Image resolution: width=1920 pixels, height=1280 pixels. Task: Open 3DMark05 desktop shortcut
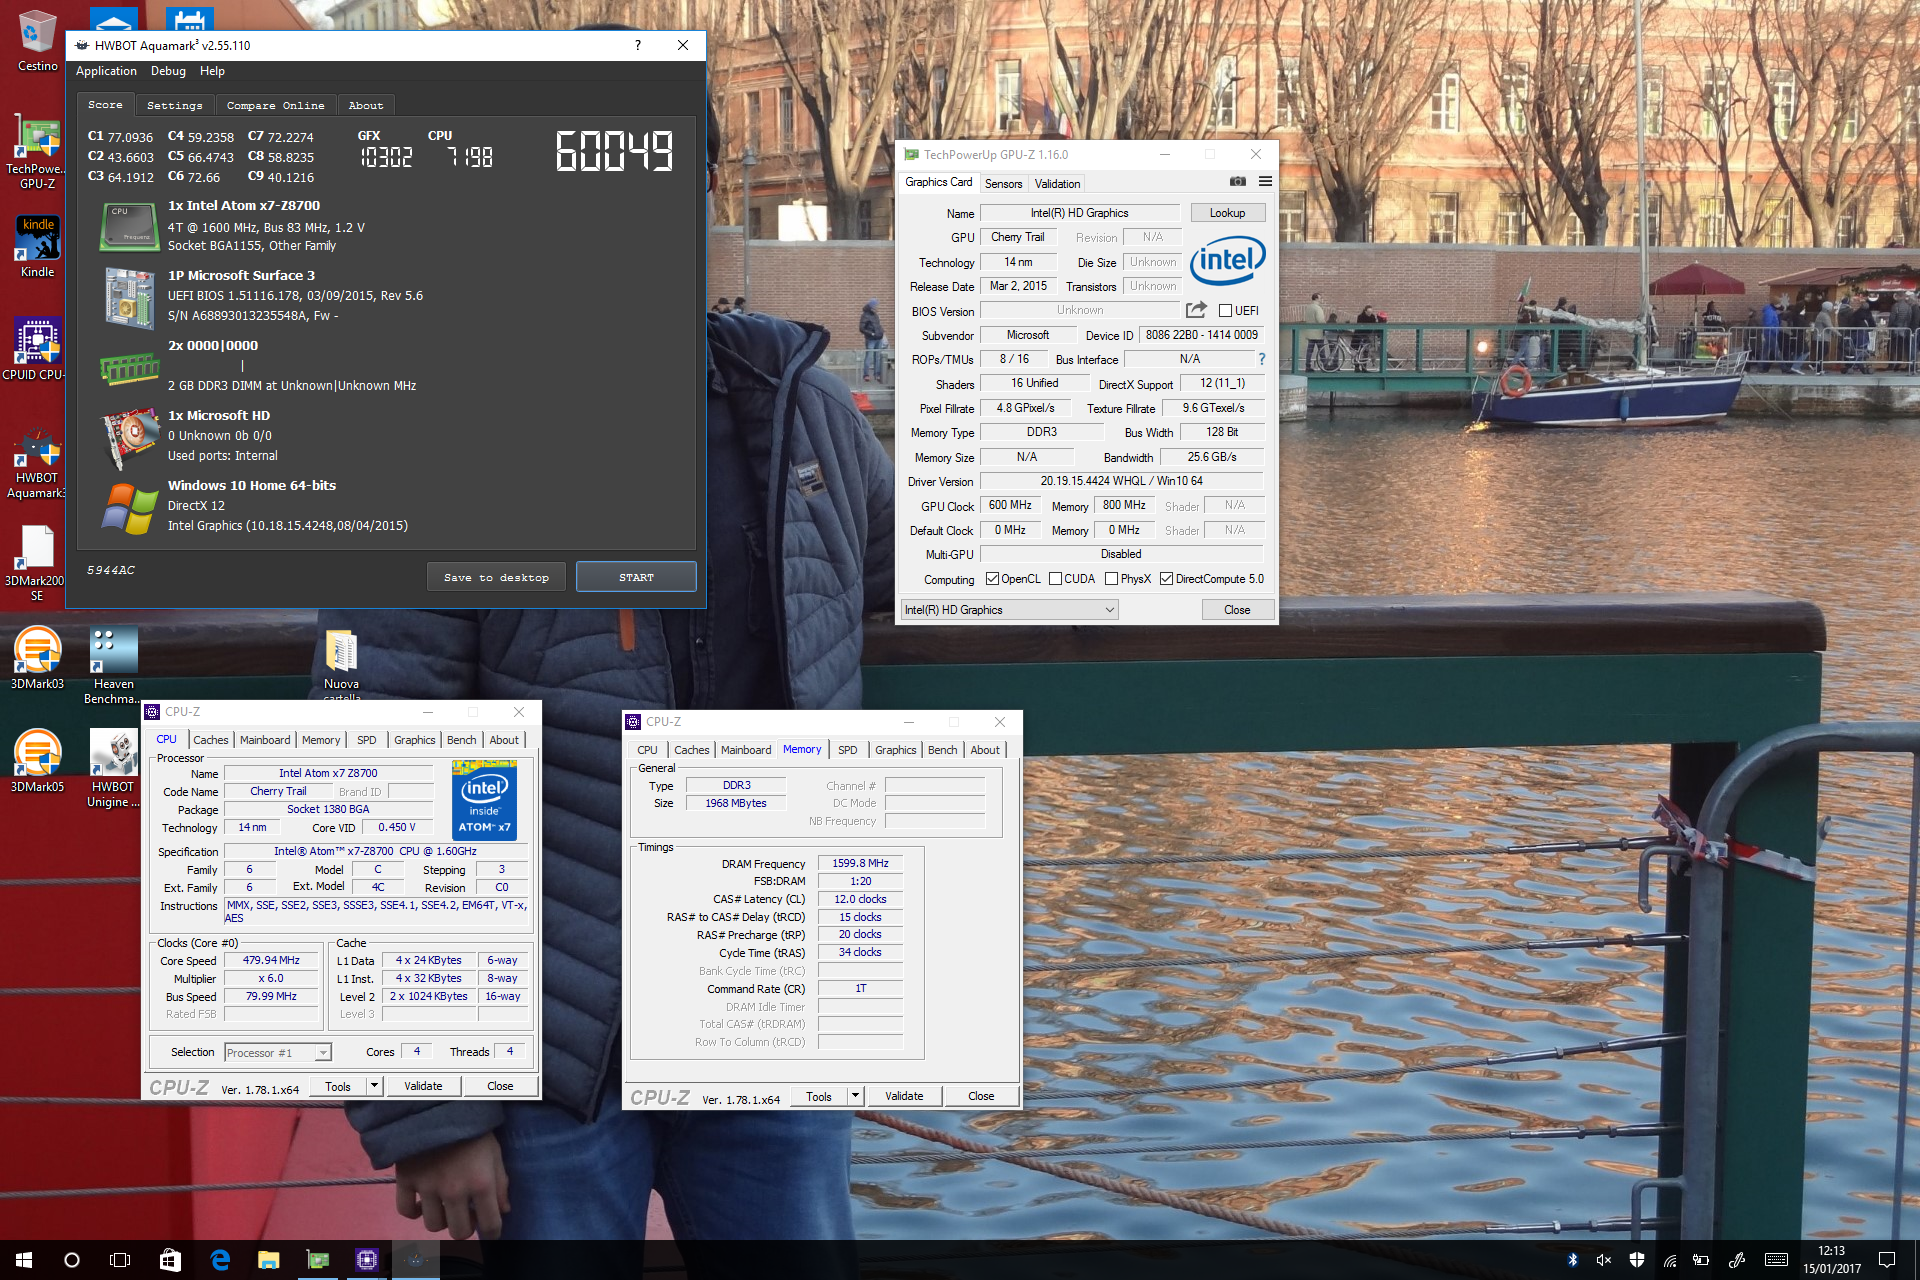(x=37, y=761)
